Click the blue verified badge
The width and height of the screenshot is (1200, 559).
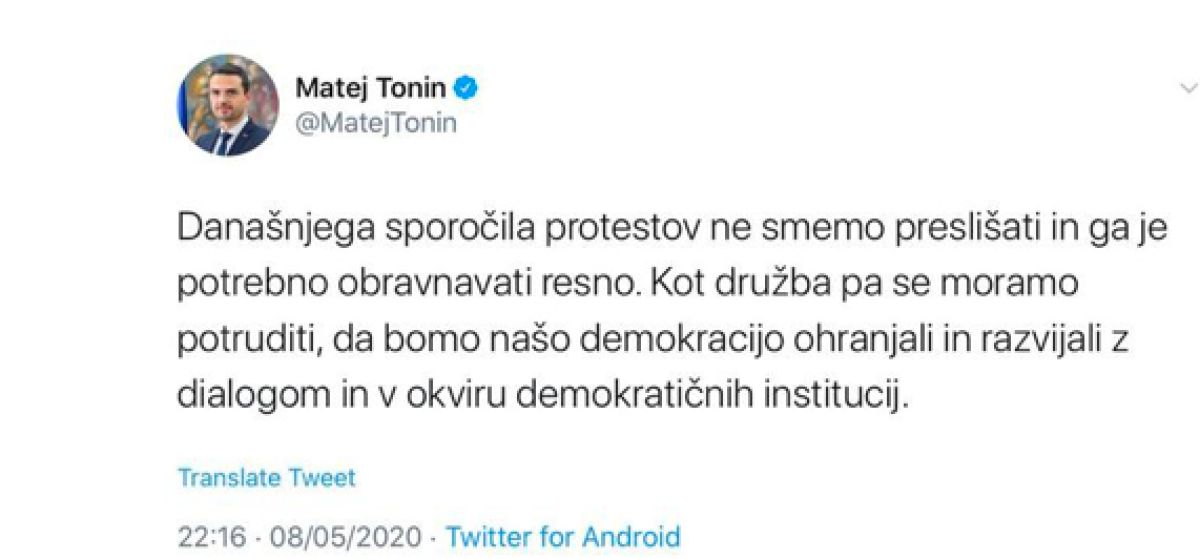(466, 88)
